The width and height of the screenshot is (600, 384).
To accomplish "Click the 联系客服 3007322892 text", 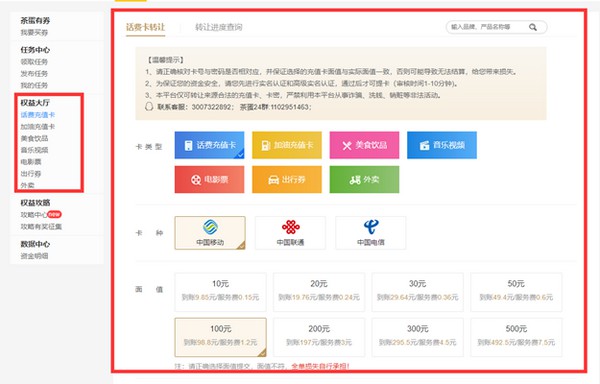I will point(195,107).
